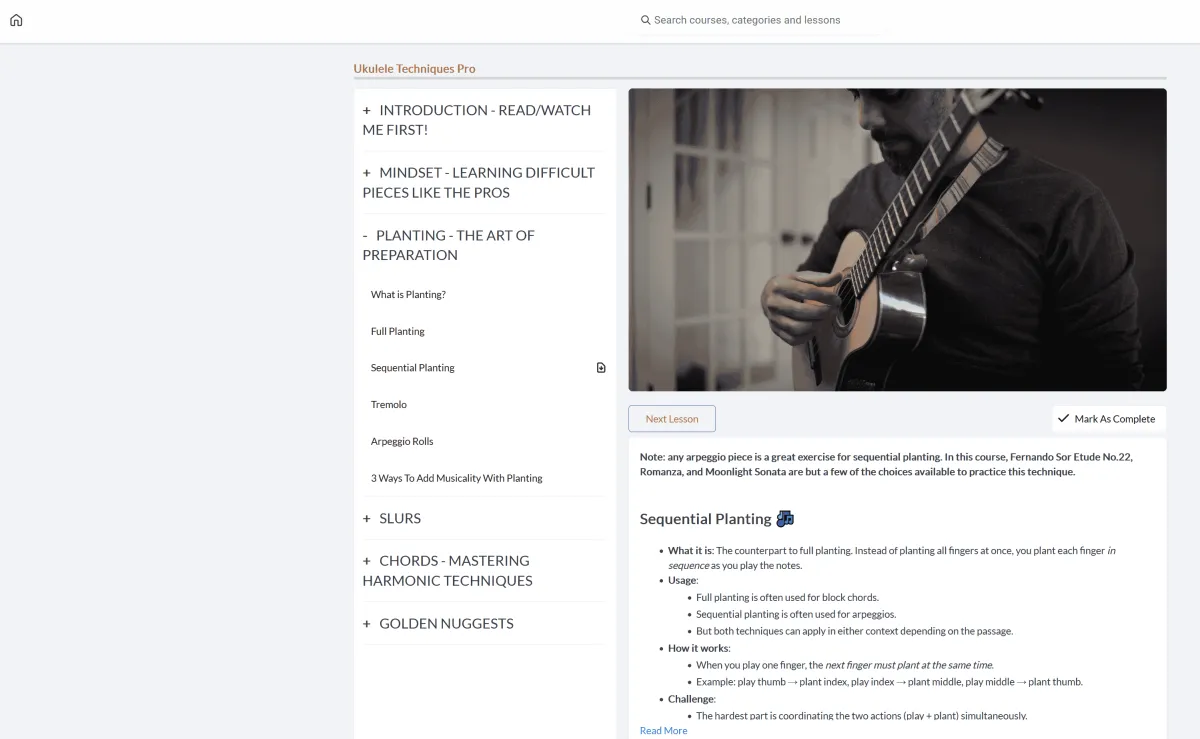Image resolution: width=1200 pixels, height=739 pixels.
Task: Click the home icon in the header
Action: 16,20
